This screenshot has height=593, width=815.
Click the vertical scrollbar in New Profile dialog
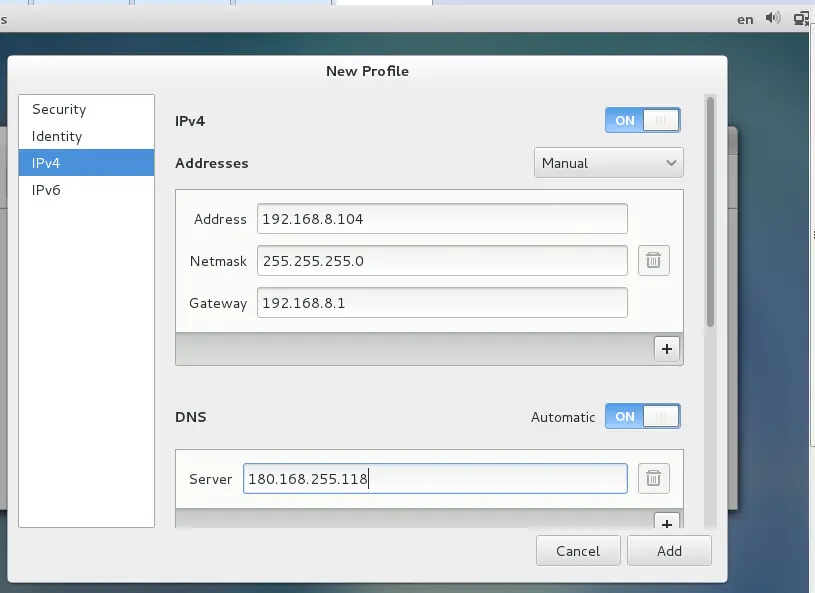point(710,212)
